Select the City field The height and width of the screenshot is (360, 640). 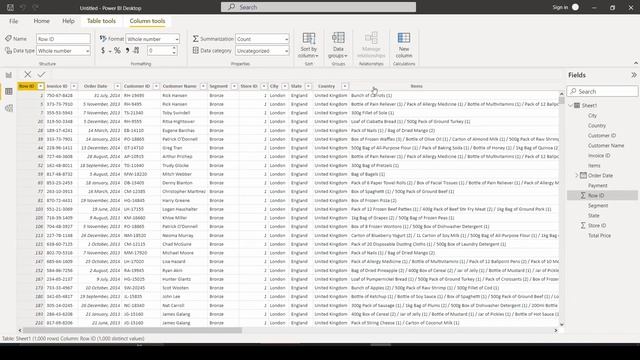[x=592, y=116]
